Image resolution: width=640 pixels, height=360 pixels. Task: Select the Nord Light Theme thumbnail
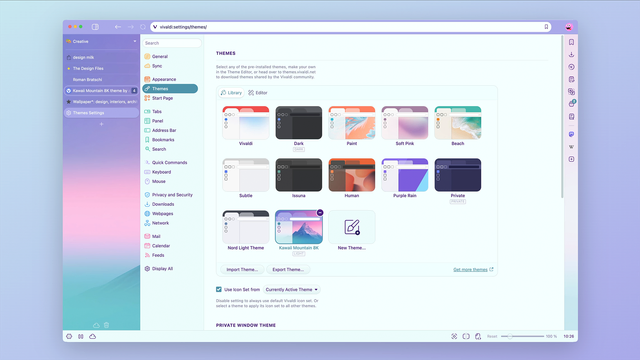tap(246, 227)
